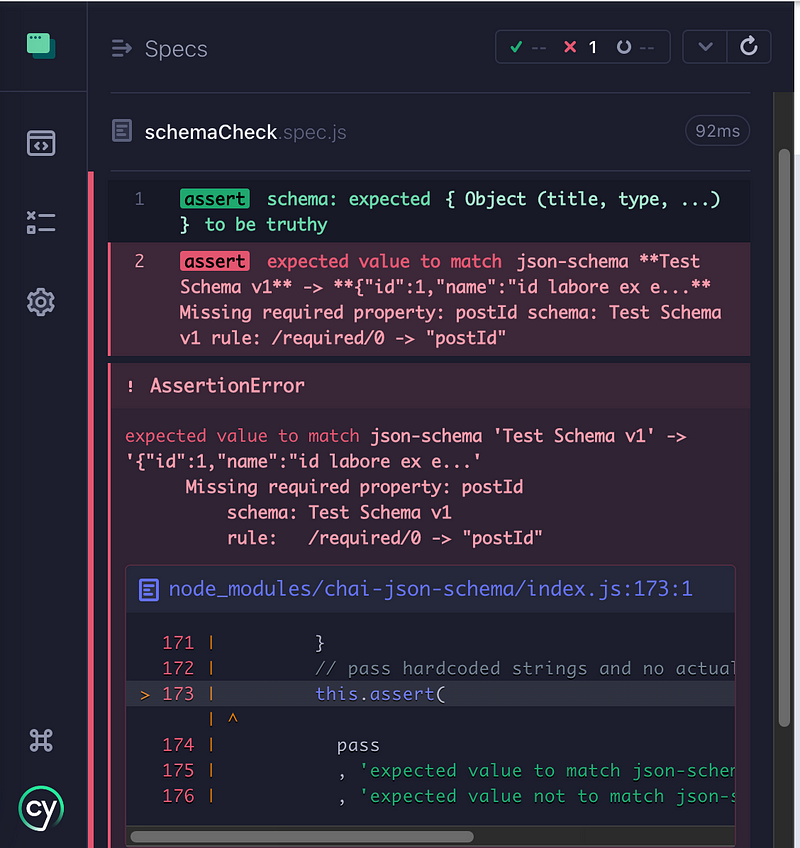Expand options with the chevron down button

coord(705,47)
